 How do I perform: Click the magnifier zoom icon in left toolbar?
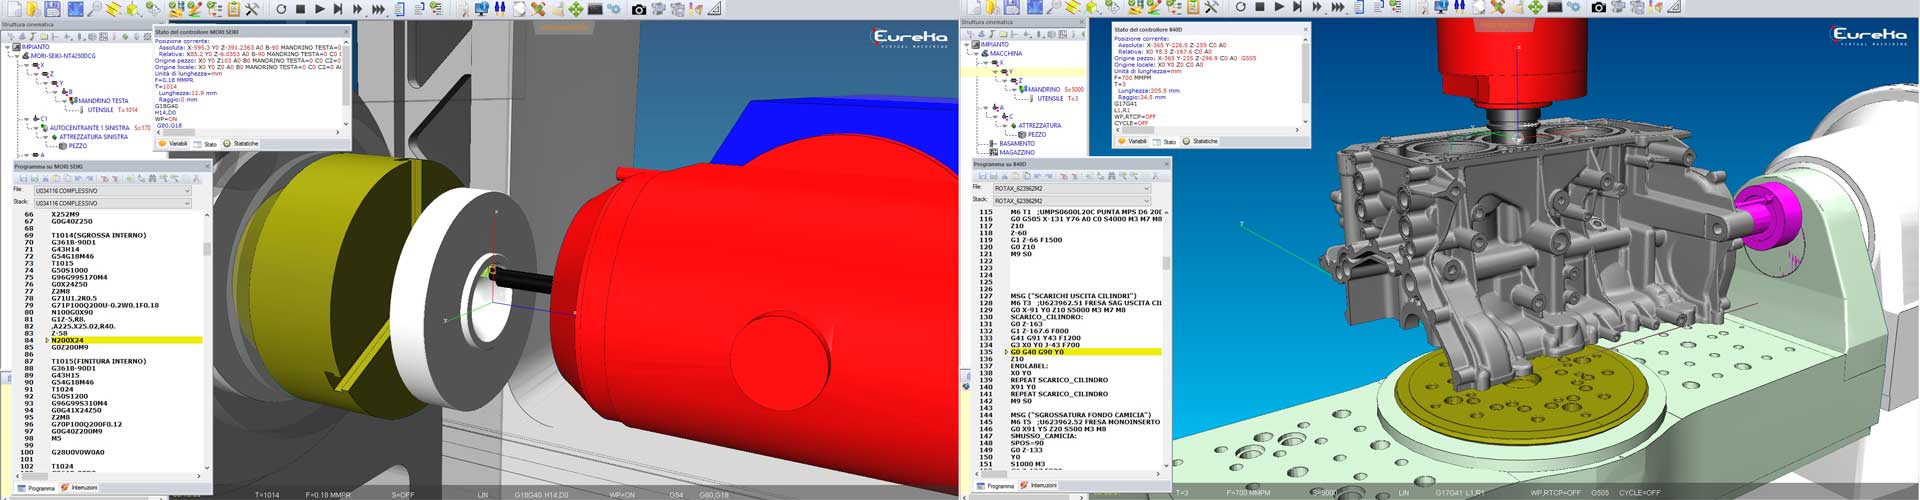(x=95, y=9)
